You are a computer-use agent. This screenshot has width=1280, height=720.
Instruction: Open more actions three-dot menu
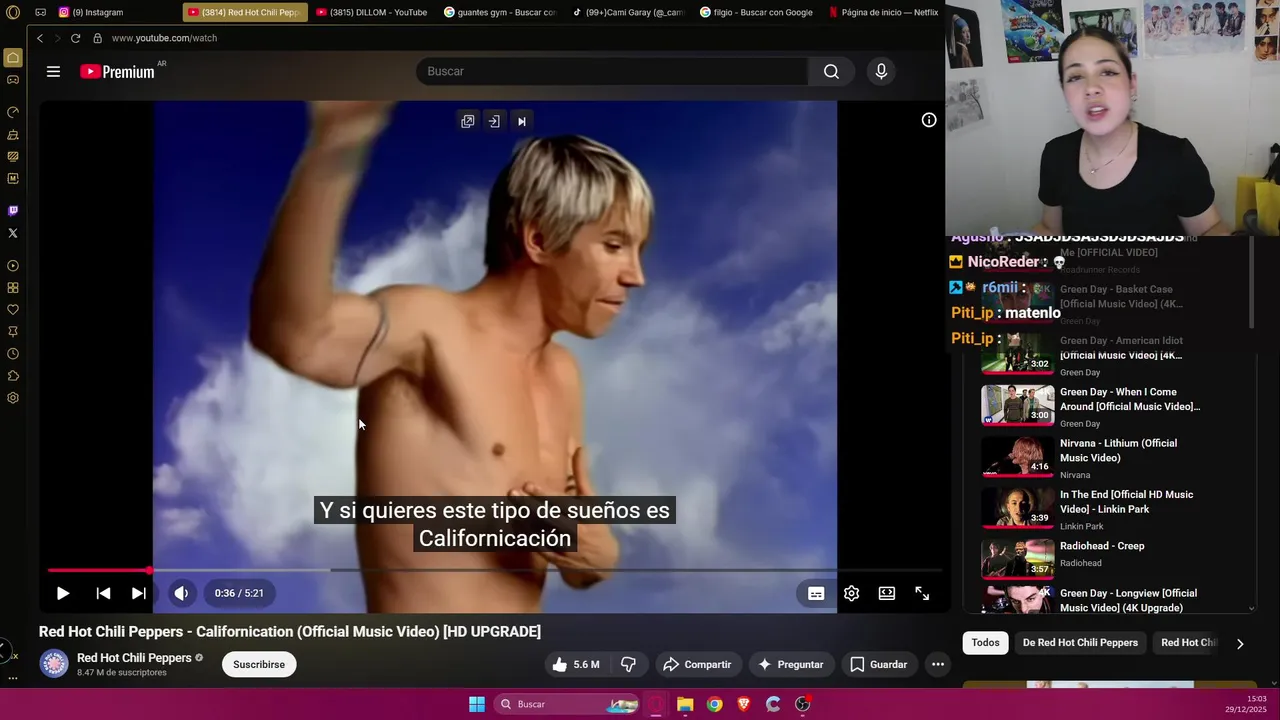tap(937, 664)
